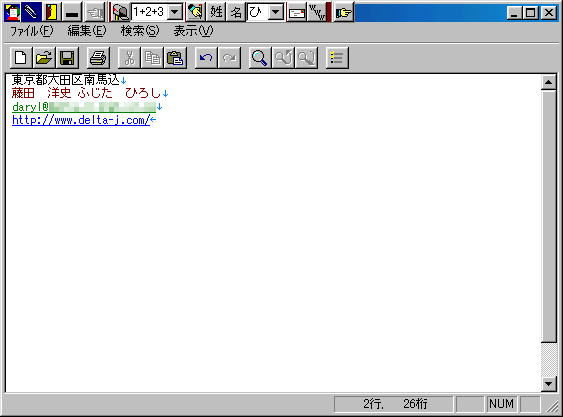This screenshot has width=563, height=417.
Task: Open the 検索(S) menu
Action: pos(140,31)
